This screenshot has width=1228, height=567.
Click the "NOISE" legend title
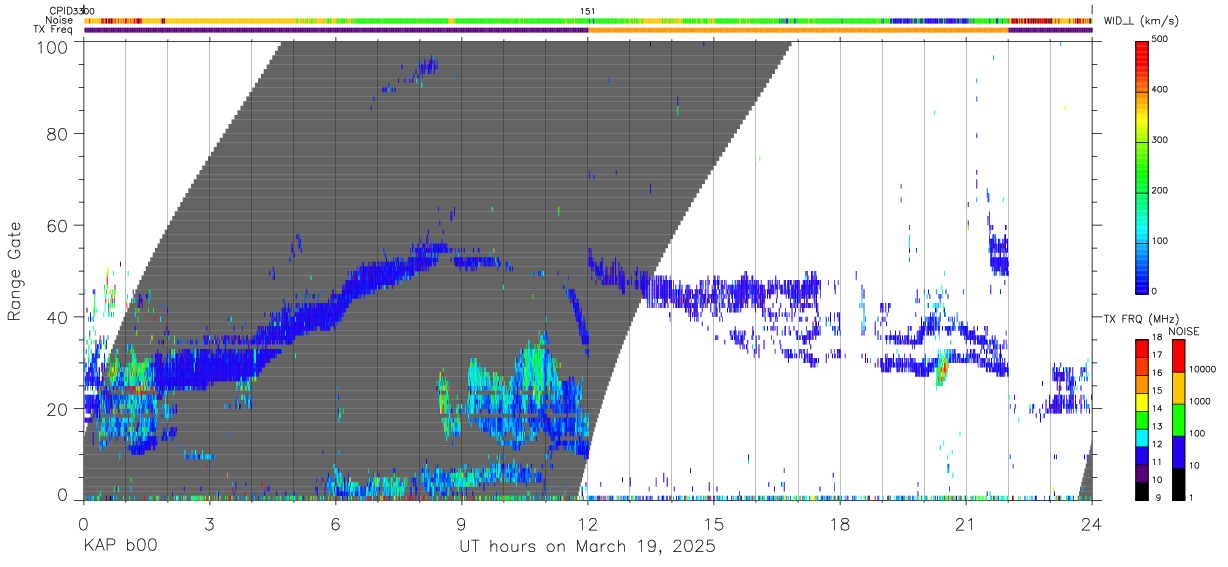click(x=1184, y=331)
